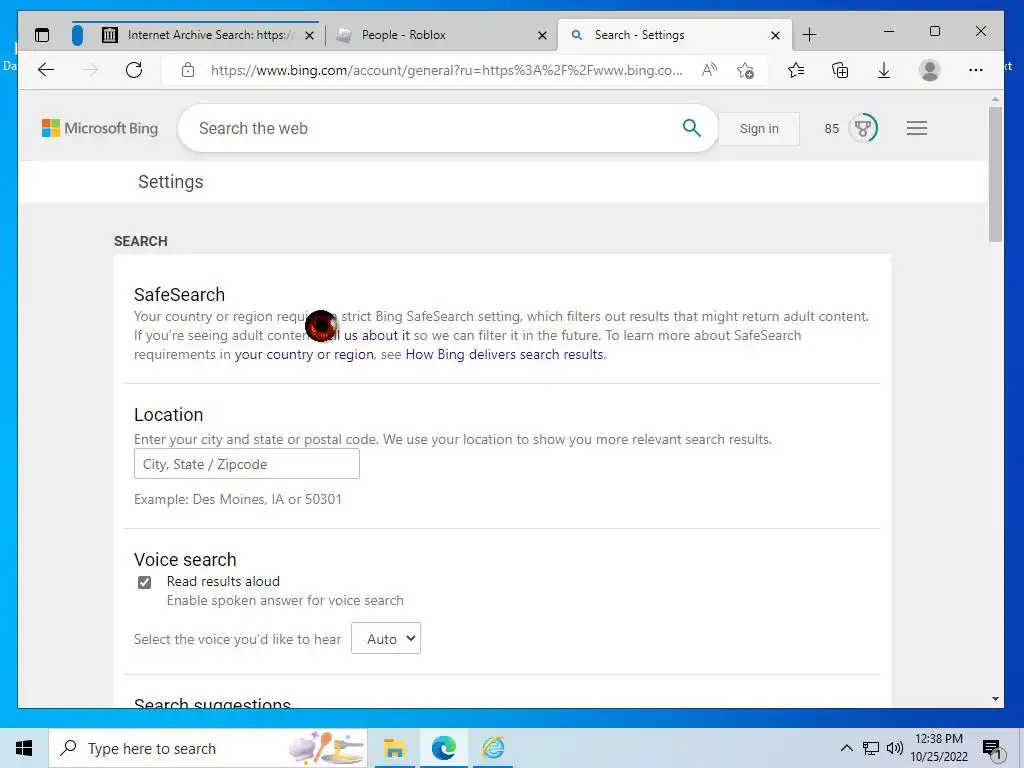The height and width of the screenshot is (768, 1024).
Task: Add this page to favorites
Action: click(745, 70)
